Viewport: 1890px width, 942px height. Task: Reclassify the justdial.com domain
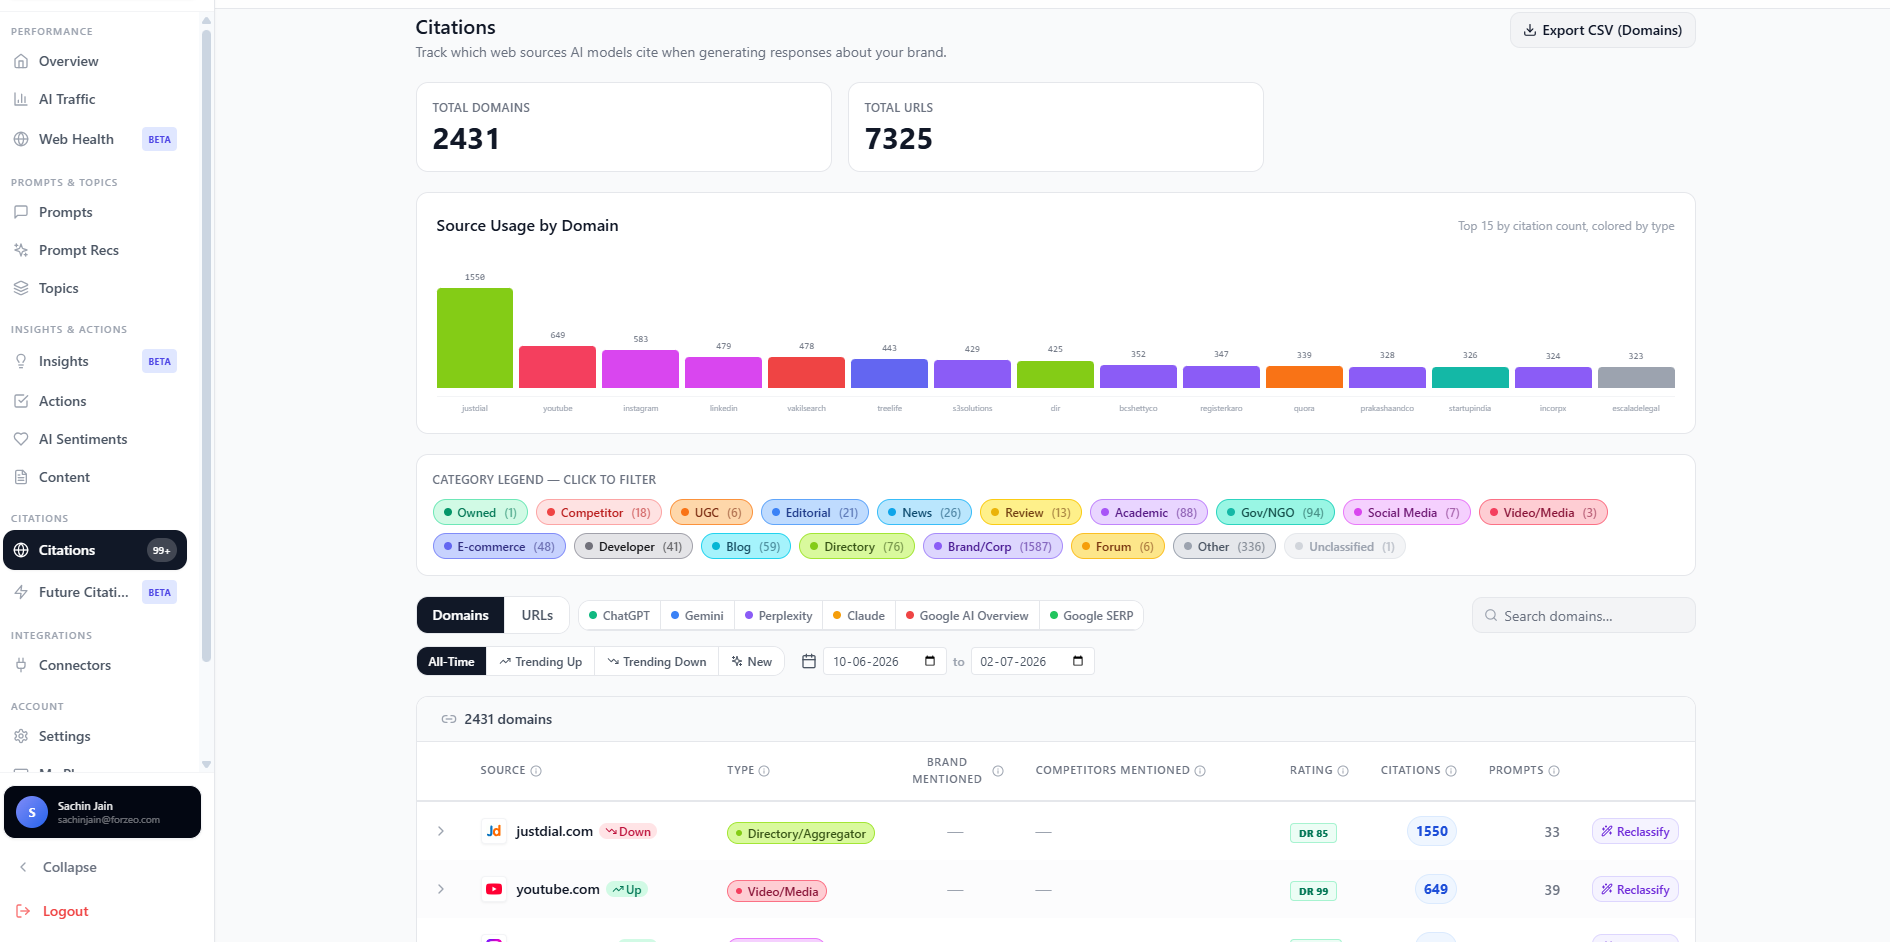click(1635, 831)
